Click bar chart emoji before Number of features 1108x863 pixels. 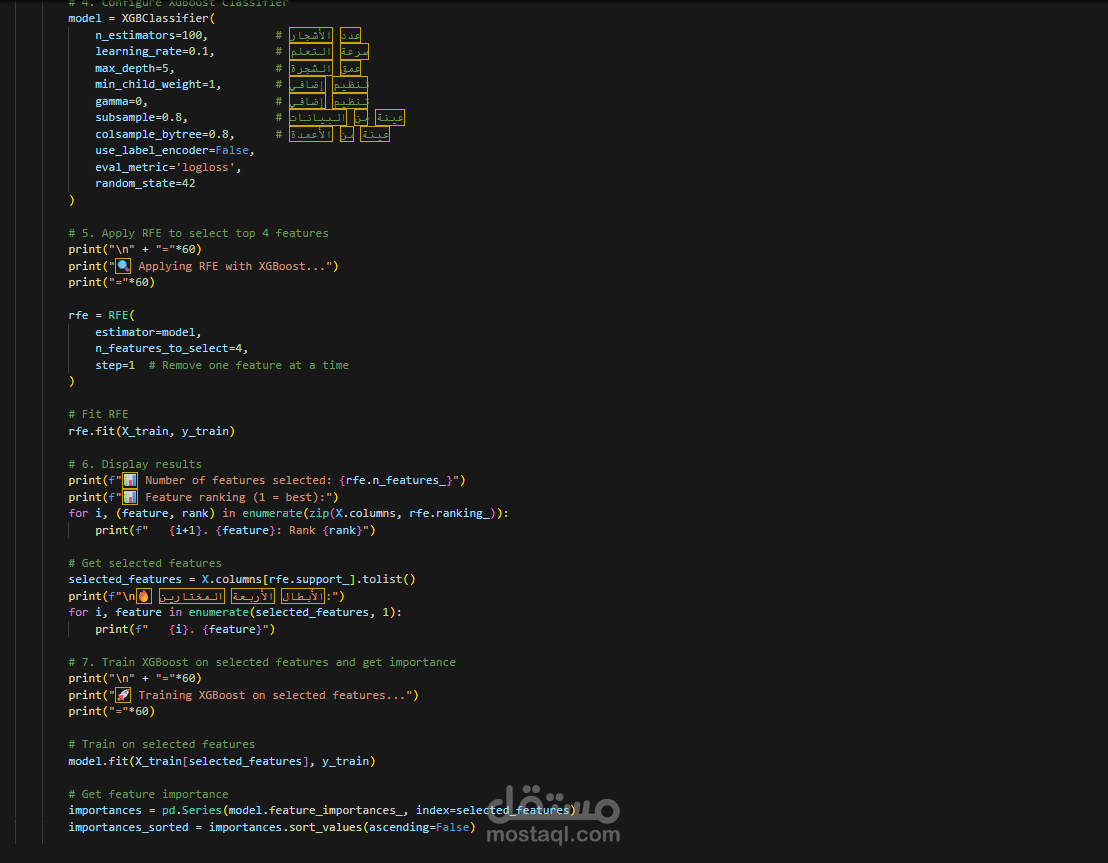click(130, 481)
